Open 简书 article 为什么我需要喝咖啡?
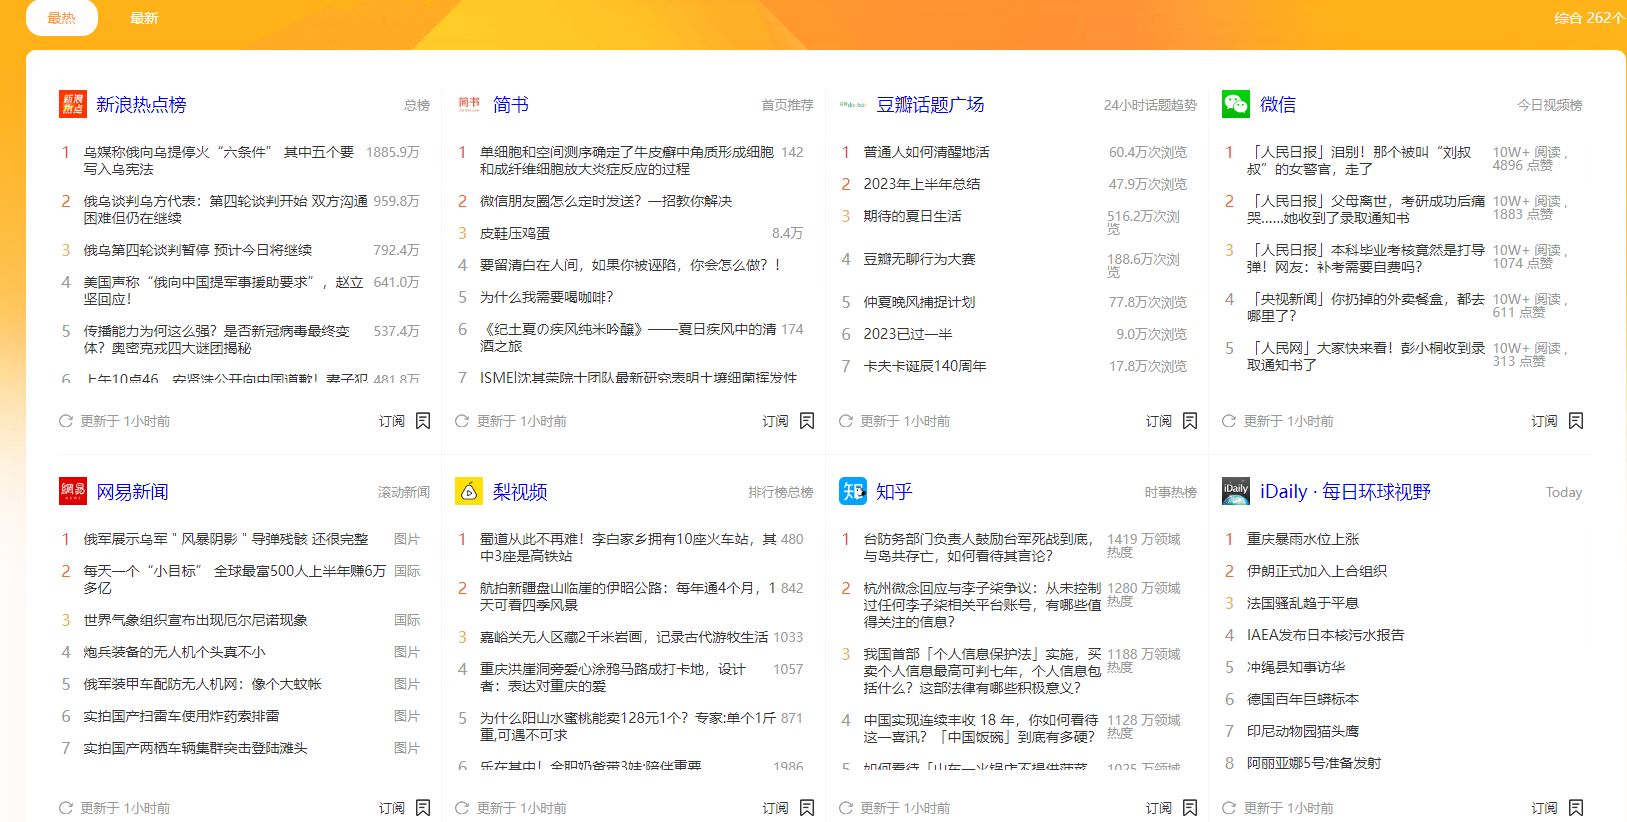This screenshot has height=822, width=1627. pyautogui.click(x=547, y=297)
